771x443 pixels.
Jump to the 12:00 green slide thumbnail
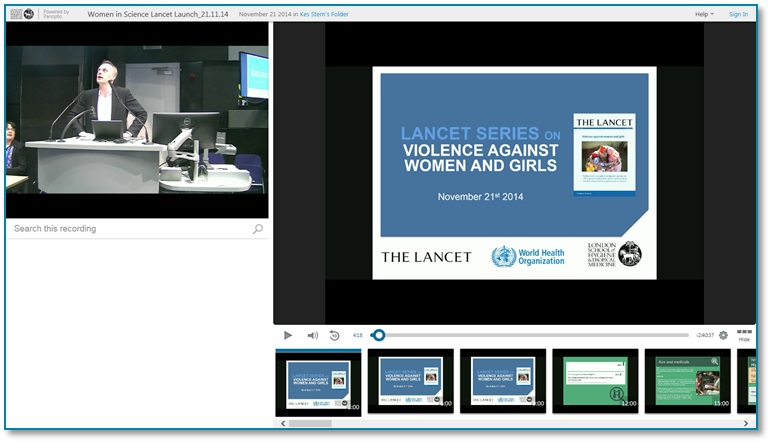click(595, 381)
